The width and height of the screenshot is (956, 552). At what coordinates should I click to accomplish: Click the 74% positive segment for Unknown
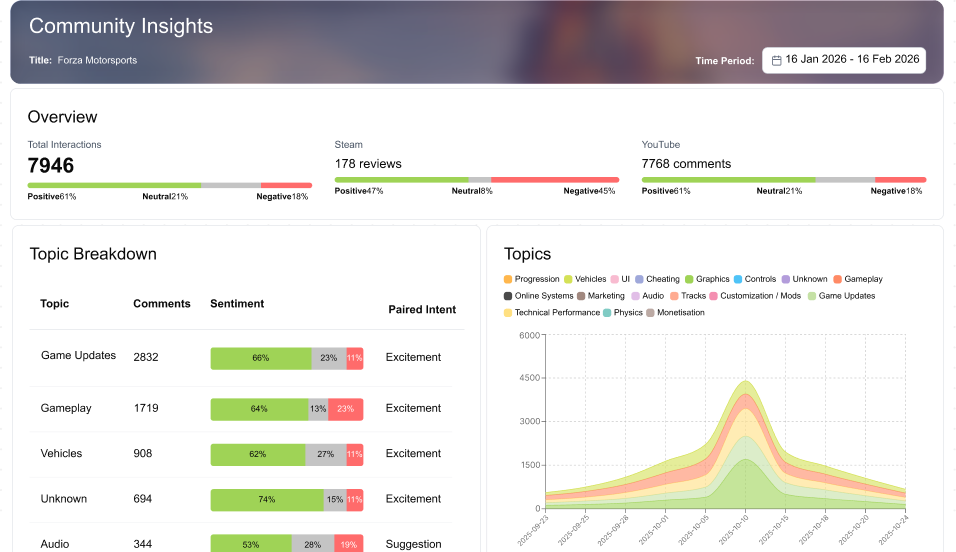[x=266, y=499]
